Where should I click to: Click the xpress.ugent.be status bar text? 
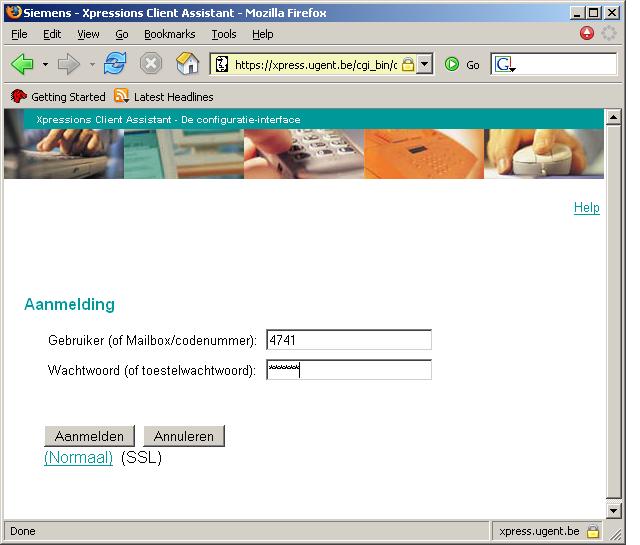click(539, 531)
